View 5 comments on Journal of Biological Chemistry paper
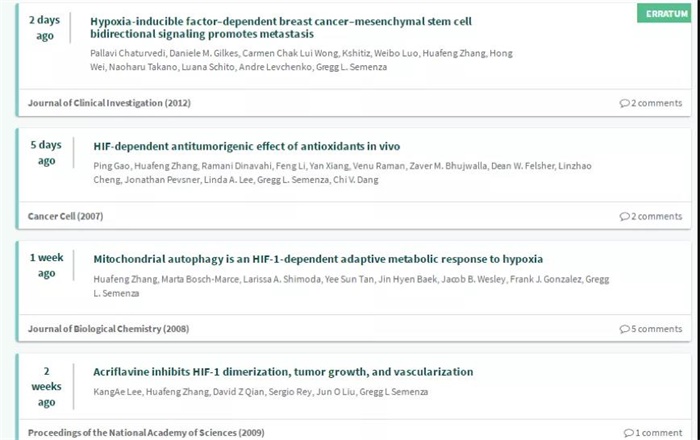The width and height of the screenshot is (700, 440). click(656, 329)
